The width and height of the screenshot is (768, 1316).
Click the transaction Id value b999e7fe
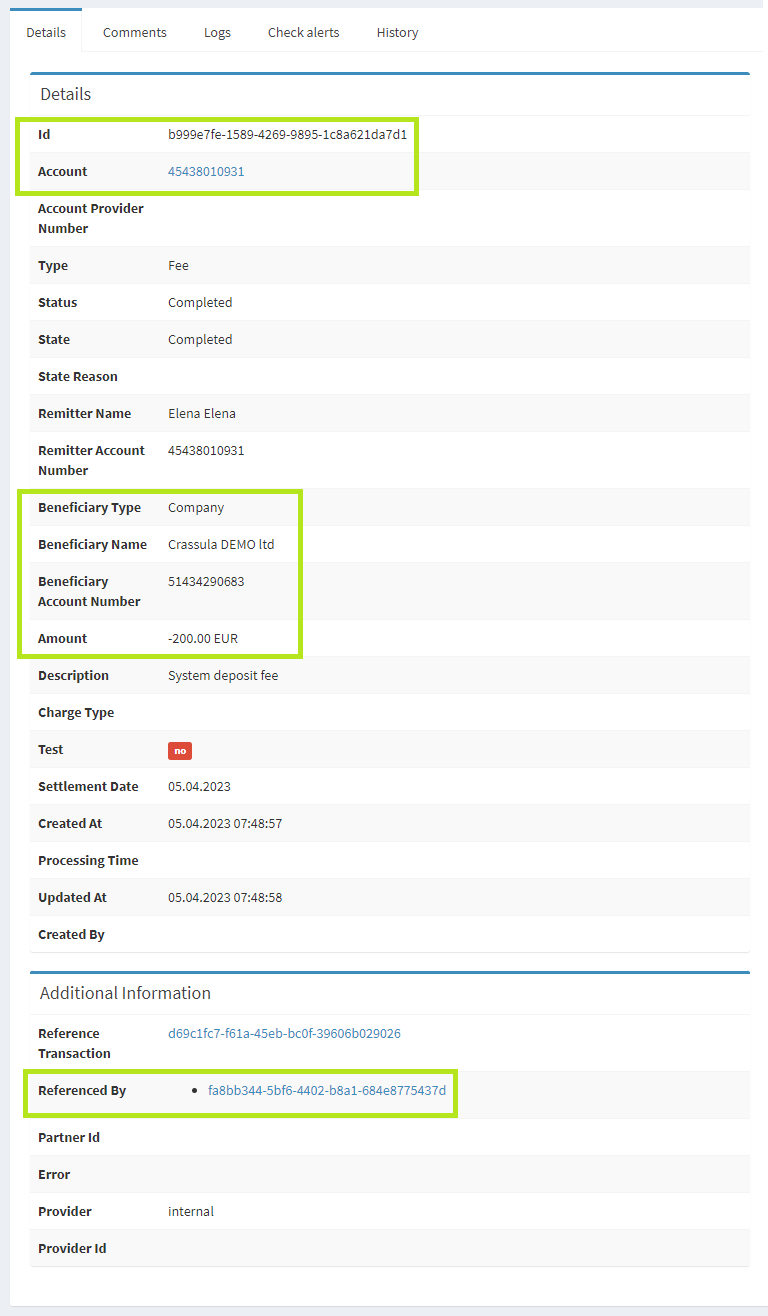(287, 134)
